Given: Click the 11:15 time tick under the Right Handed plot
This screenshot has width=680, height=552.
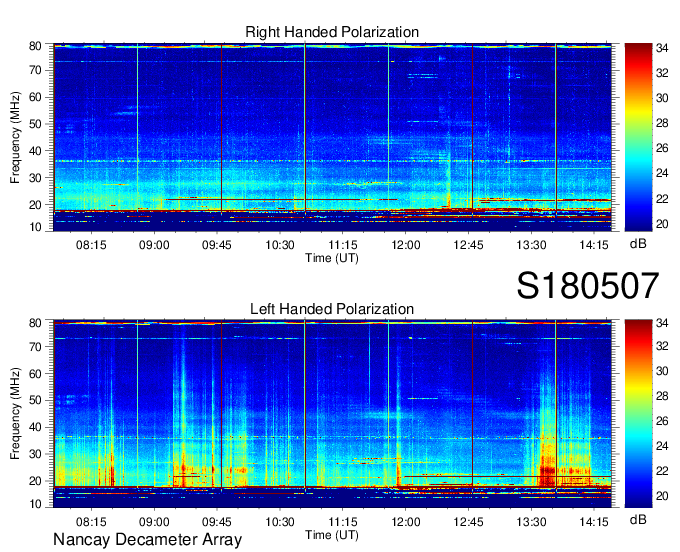Looking at the screenshot, I should coord(343,245).
